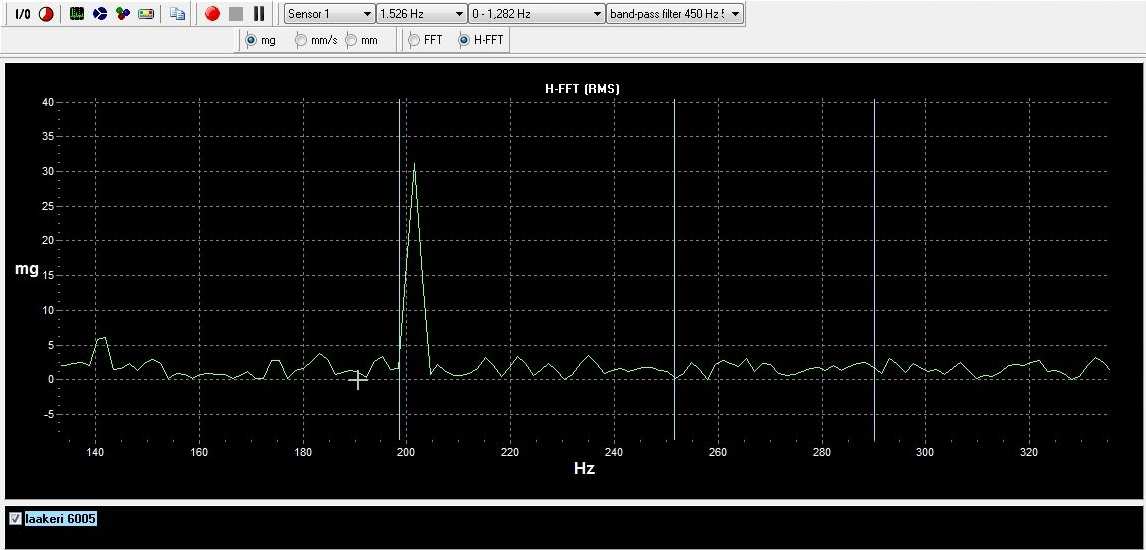Click the vertical cursor line near 199 Hz

[399, 268]
